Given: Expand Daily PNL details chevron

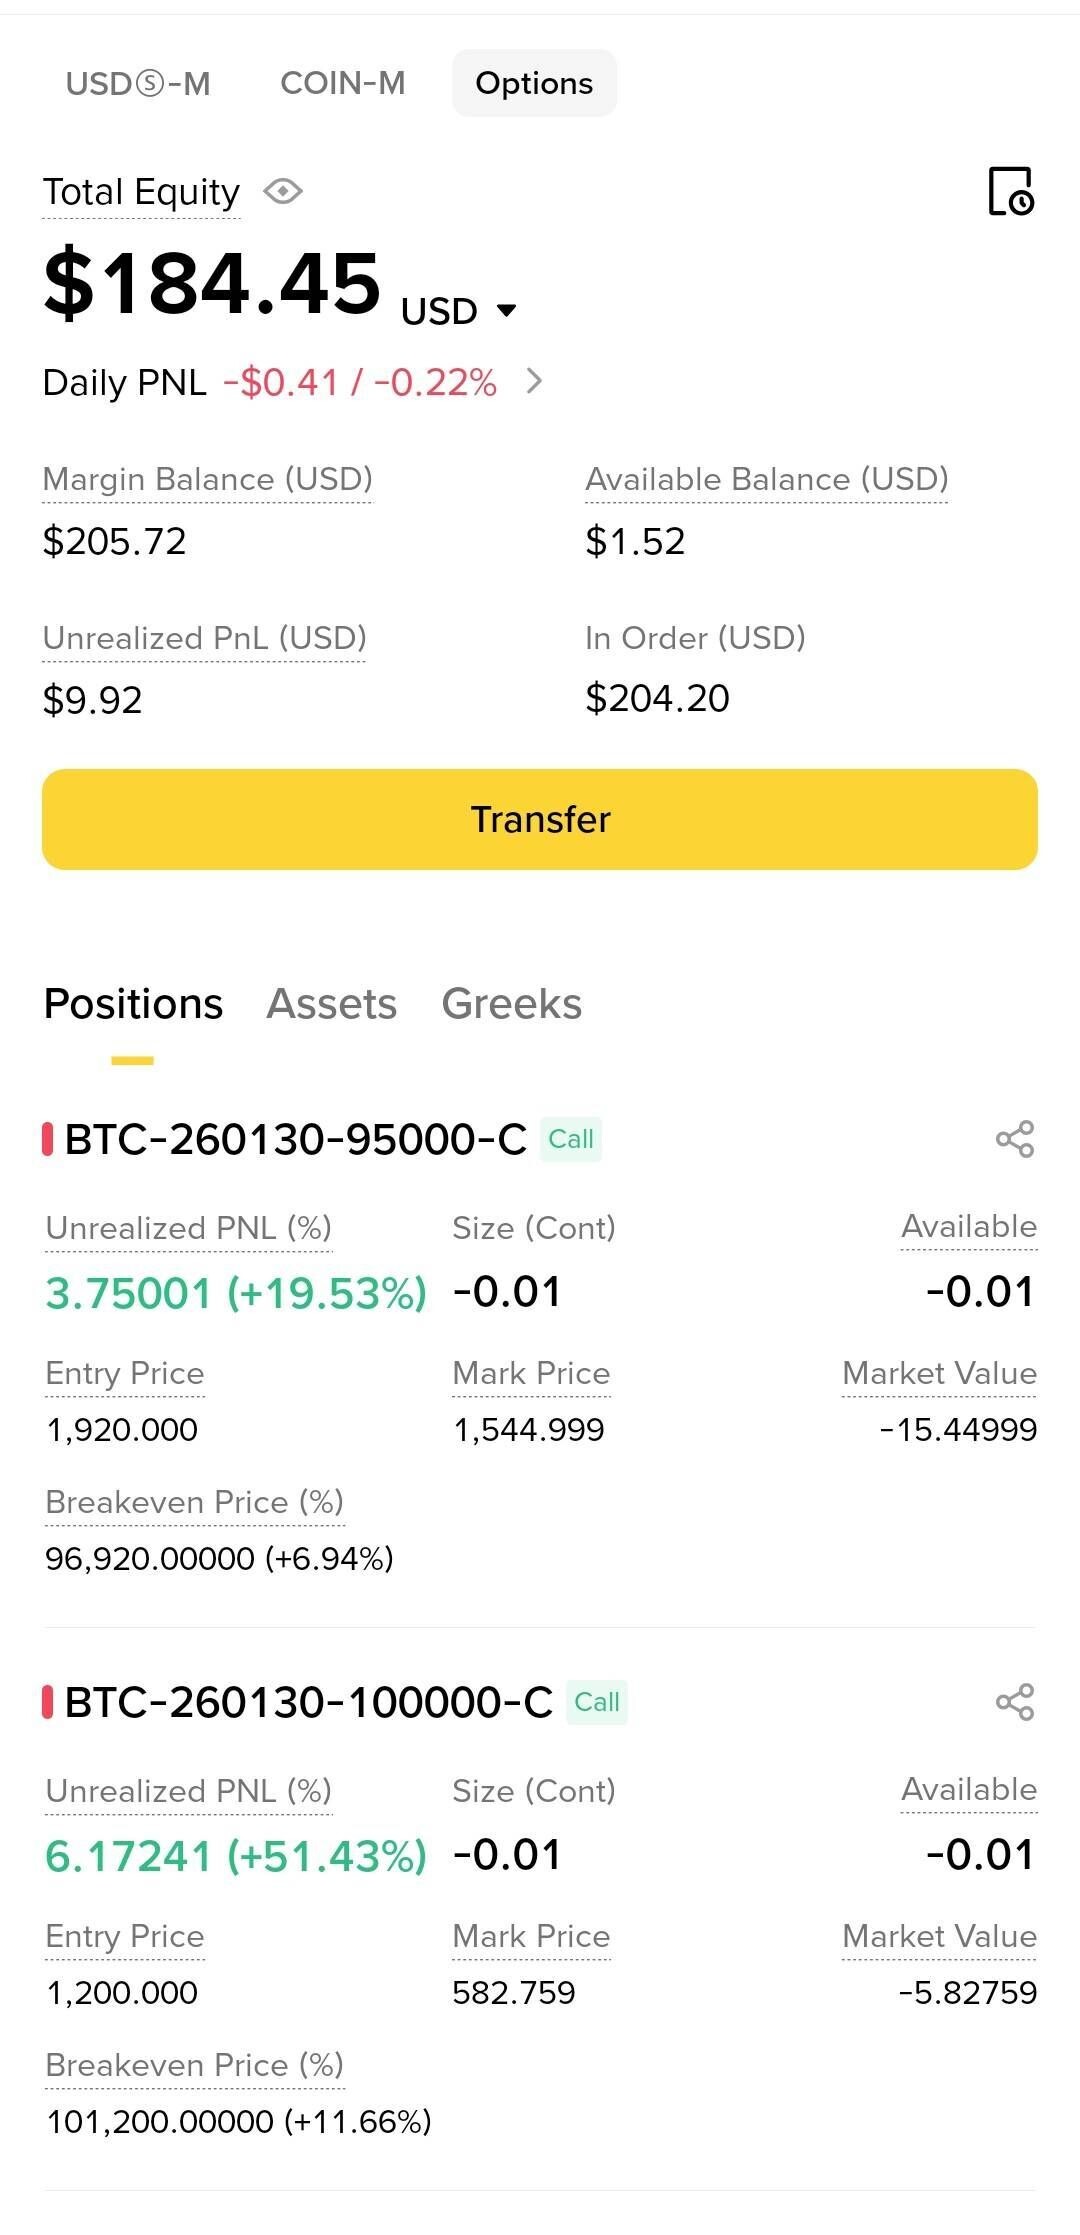Looking at the screenshot, I should point(535,381).
